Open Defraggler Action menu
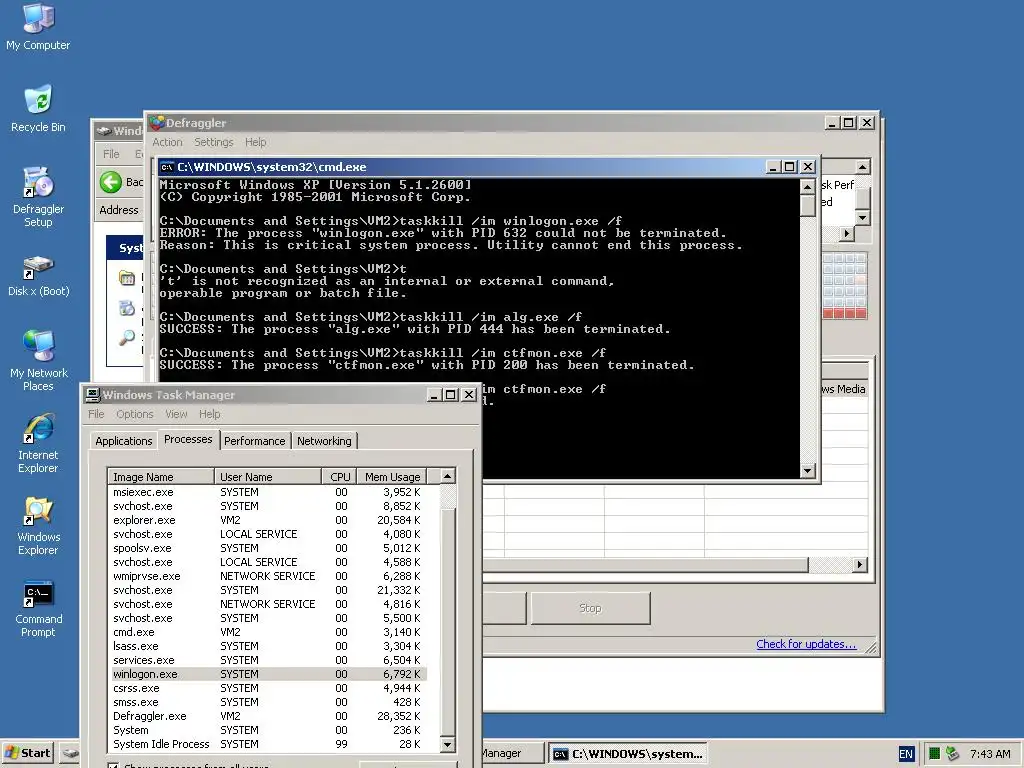This screenshot has height=768, width=1024. [167, 142]
